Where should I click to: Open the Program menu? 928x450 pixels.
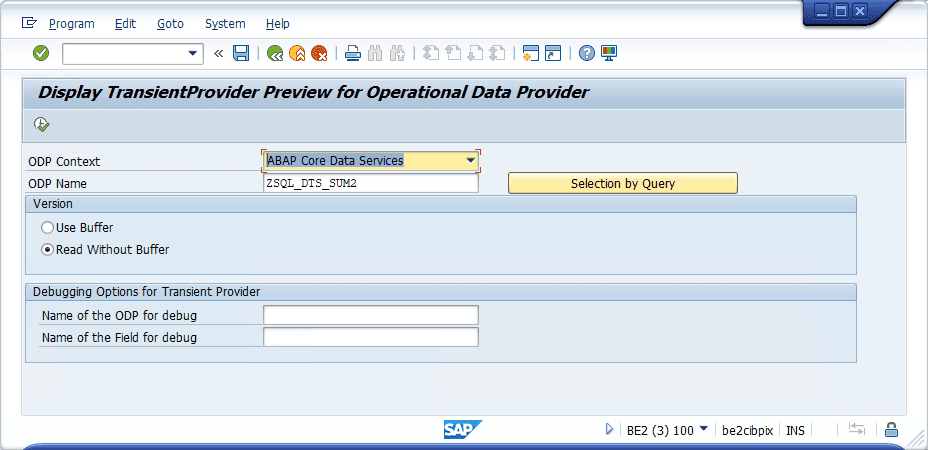(72, 24)
